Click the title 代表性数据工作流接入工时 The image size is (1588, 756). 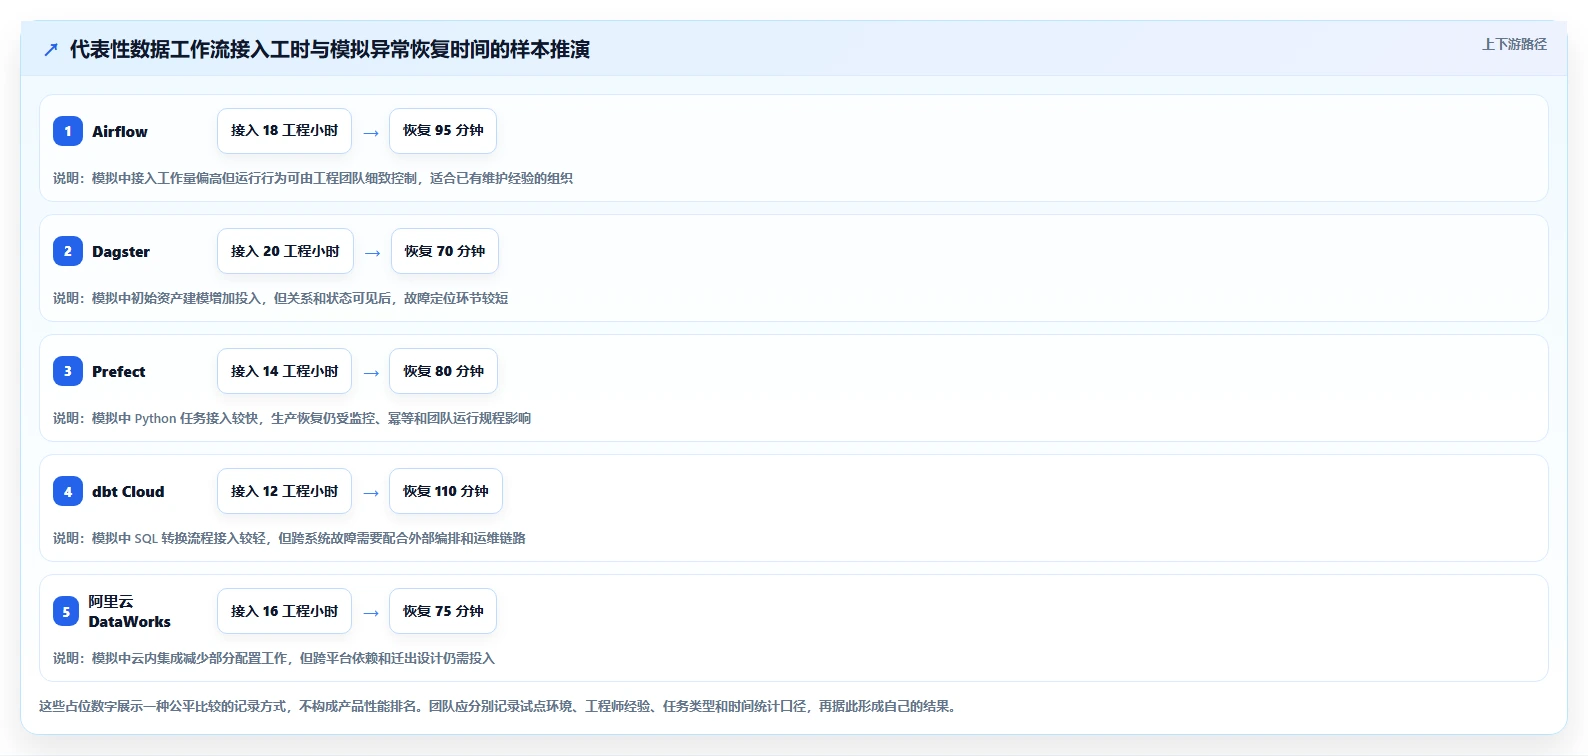click(330, 49)
